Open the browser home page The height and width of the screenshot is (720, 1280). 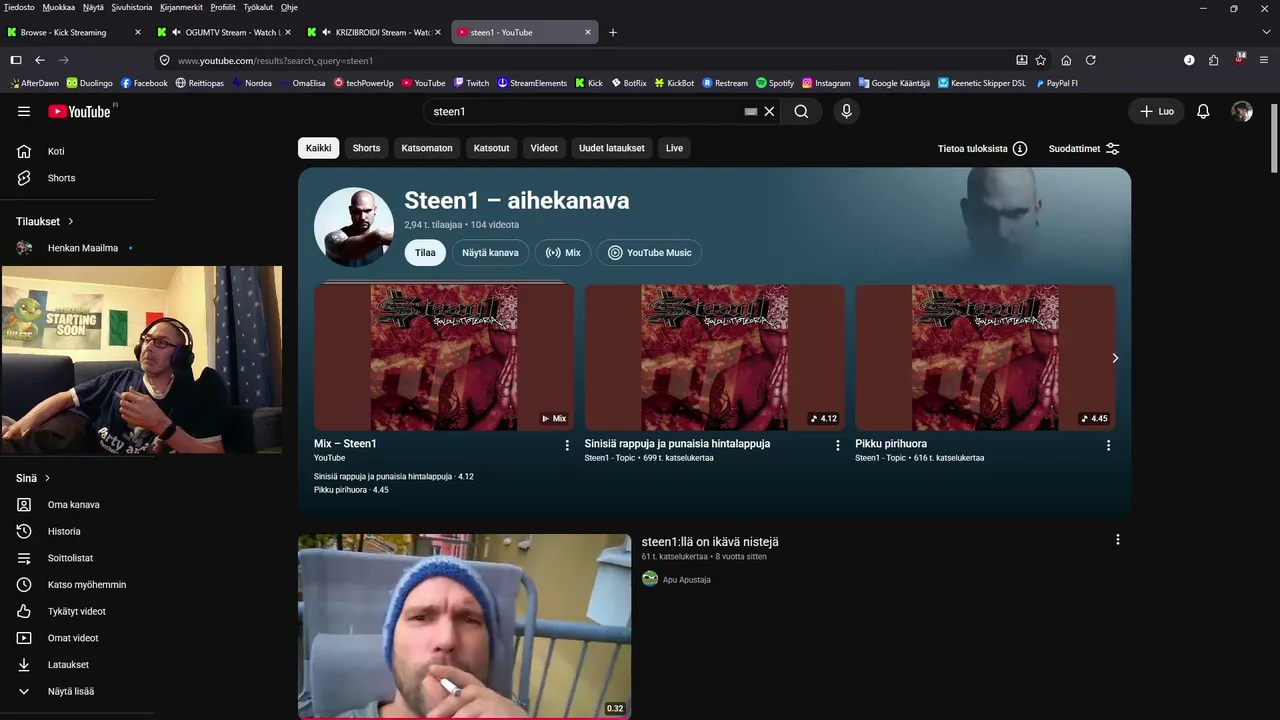[1066, 60]
